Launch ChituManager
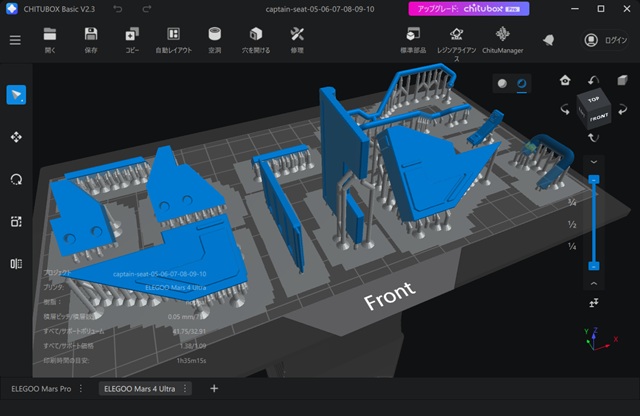The height and width of the screenshot is (416, 640). (x=502, y=40)
